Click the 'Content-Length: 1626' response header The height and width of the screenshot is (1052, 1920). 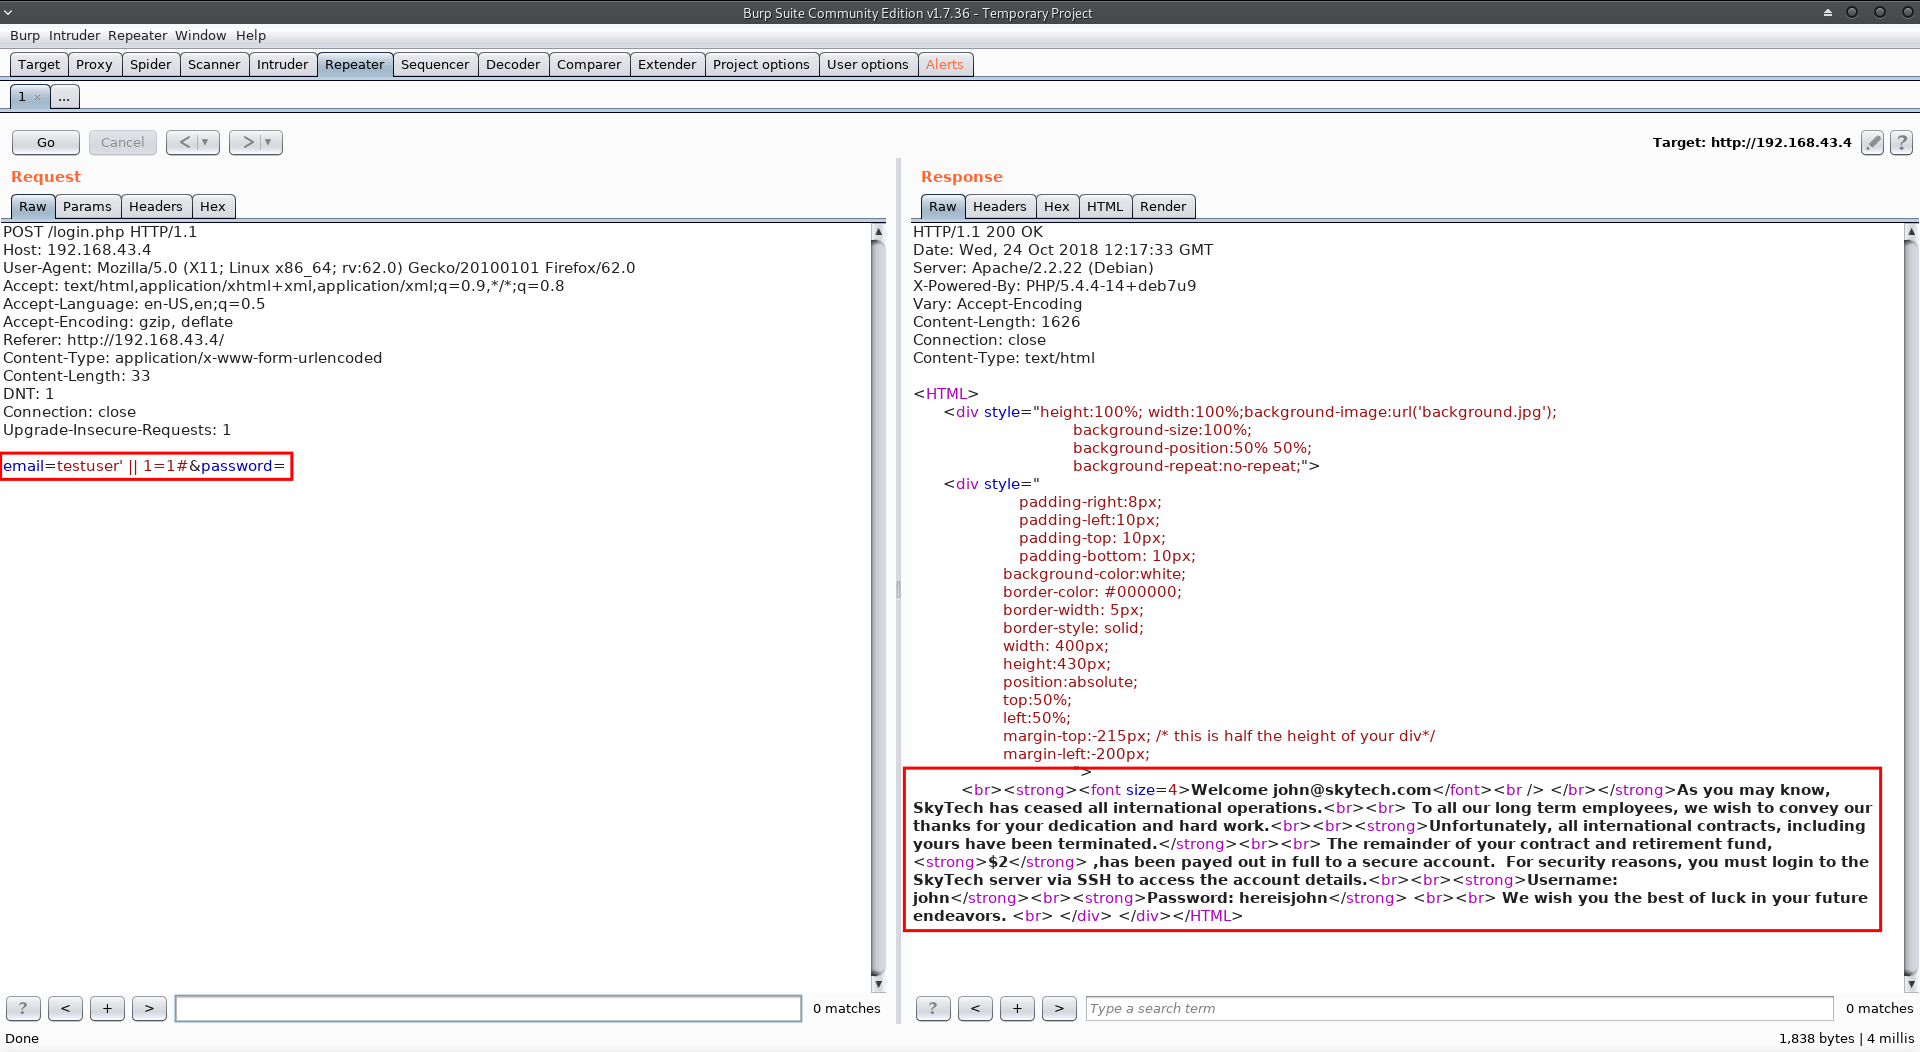point(996,322)
